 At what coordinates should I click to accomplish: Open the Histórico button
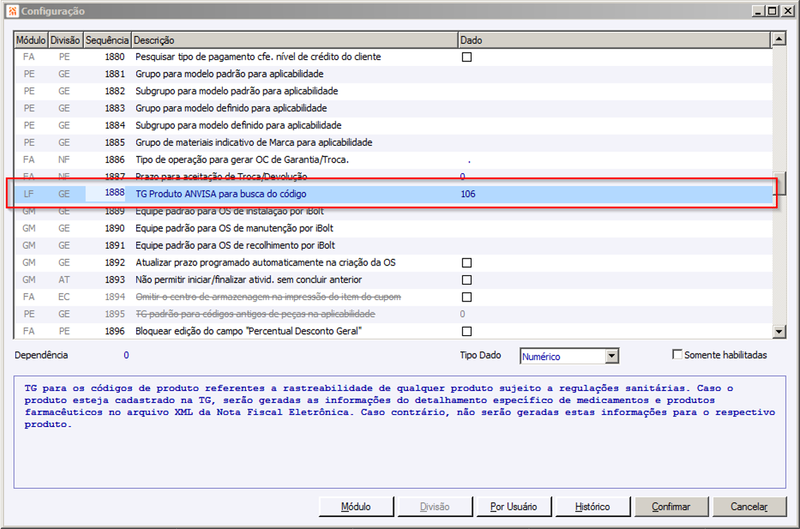592,507
